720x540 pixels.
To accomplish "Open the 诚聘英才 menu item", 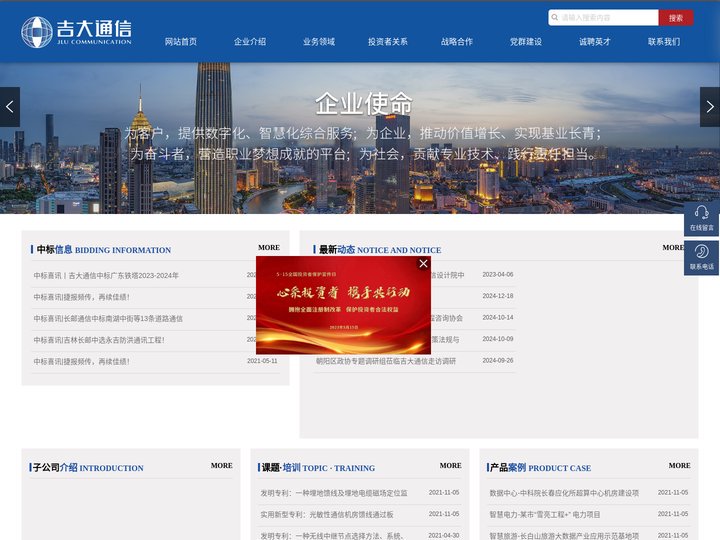I will pyautogui.click(x=595, y=42).
